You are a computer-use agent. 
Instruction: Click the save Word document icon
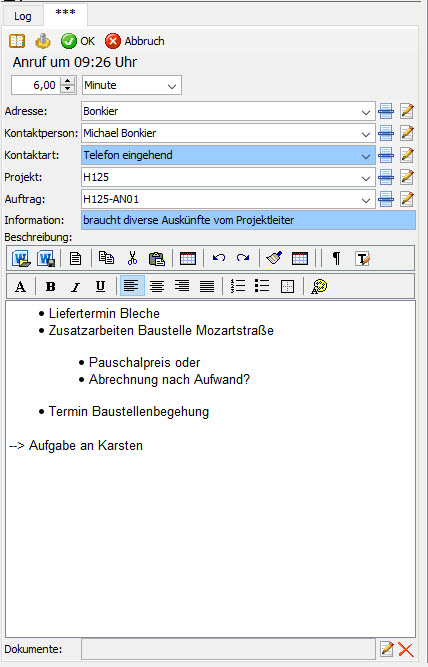coord(46,258)
